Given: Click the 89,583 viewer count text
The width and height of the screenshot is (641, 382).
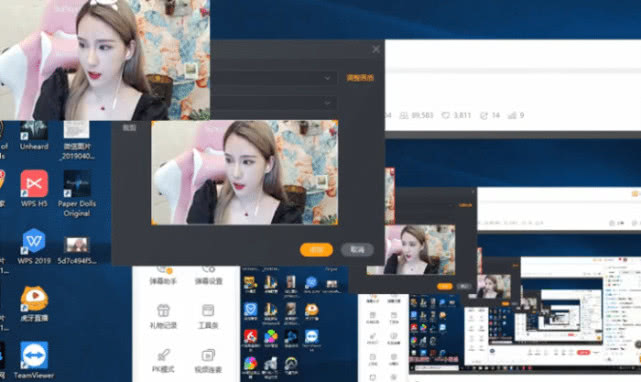Looking at the screenshot, I should (422, 116).
